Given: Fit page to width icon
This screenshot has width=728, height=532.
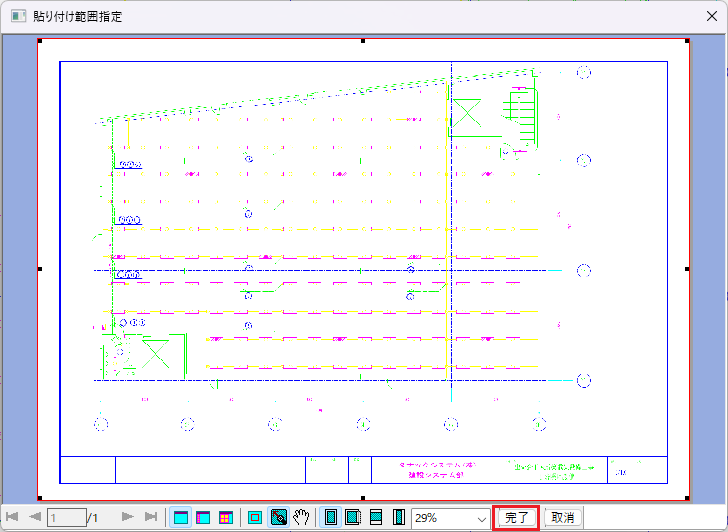Looking at the screenshot, I should pos(376,517).
